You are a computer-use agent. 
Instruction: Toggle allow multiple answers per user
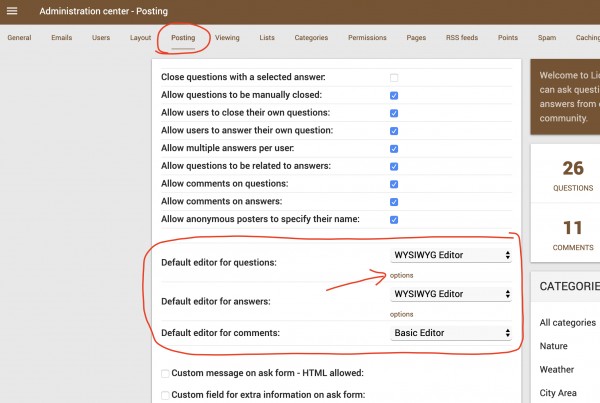click(x=394, y=149)
